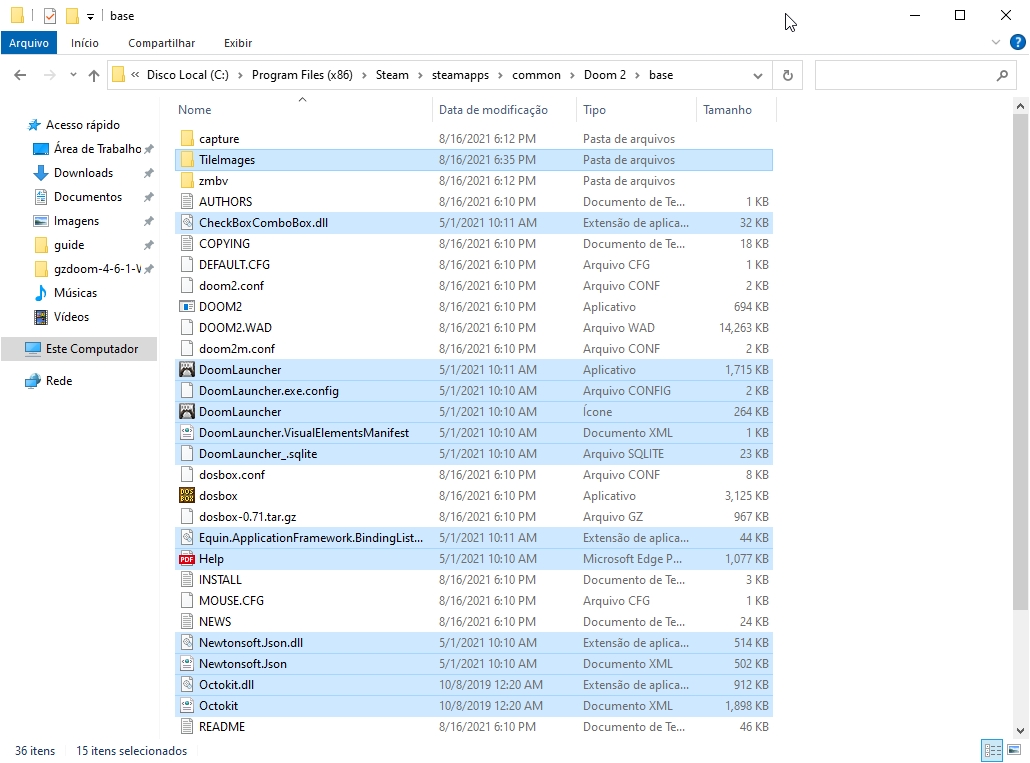Select Newtonsoft.Json.dll file icon
The height and width of the screenshot is (763, 1030).
click(187, 643)
